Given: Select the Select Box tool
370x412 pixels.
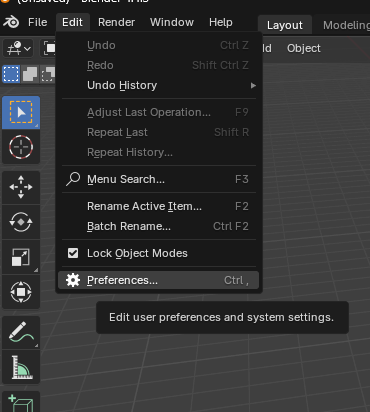Looking at the screenshot, I should click(21, 112).
